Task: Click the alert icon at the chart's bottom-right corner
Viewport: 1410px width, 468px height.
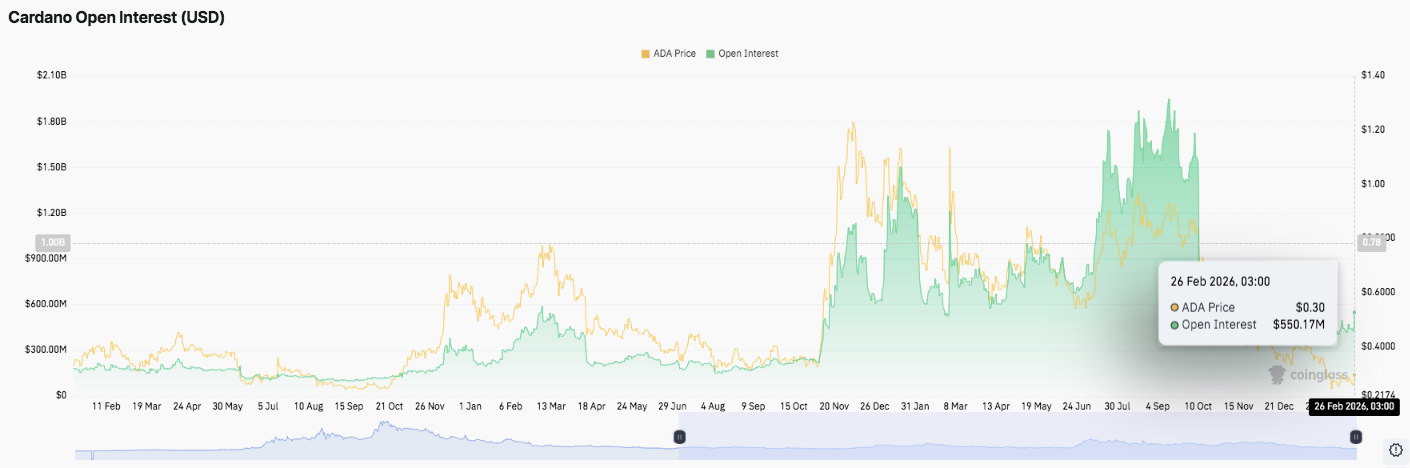Action: (1396, 450)
